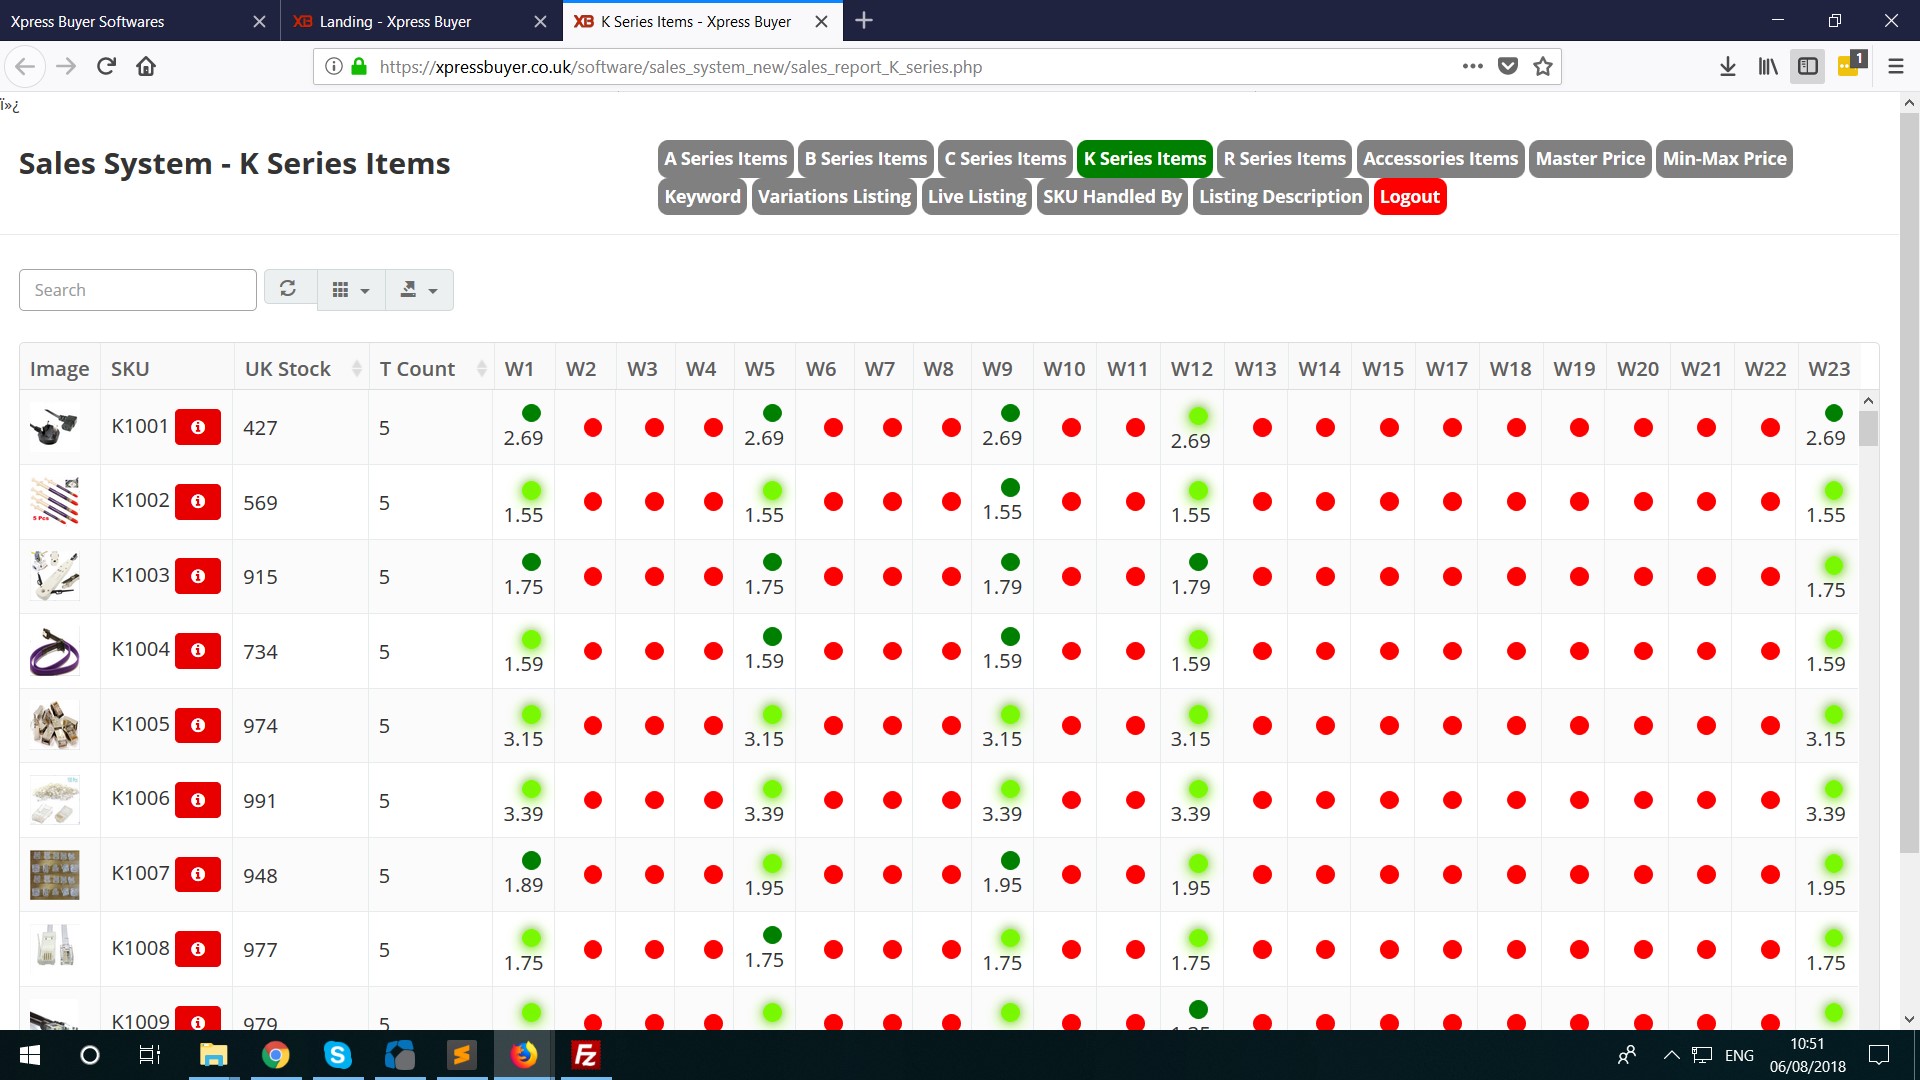The height and width of the screenshot is (1080, 1920).
Task: Open the R Series Items page
Action: (x=1284, y=159)
